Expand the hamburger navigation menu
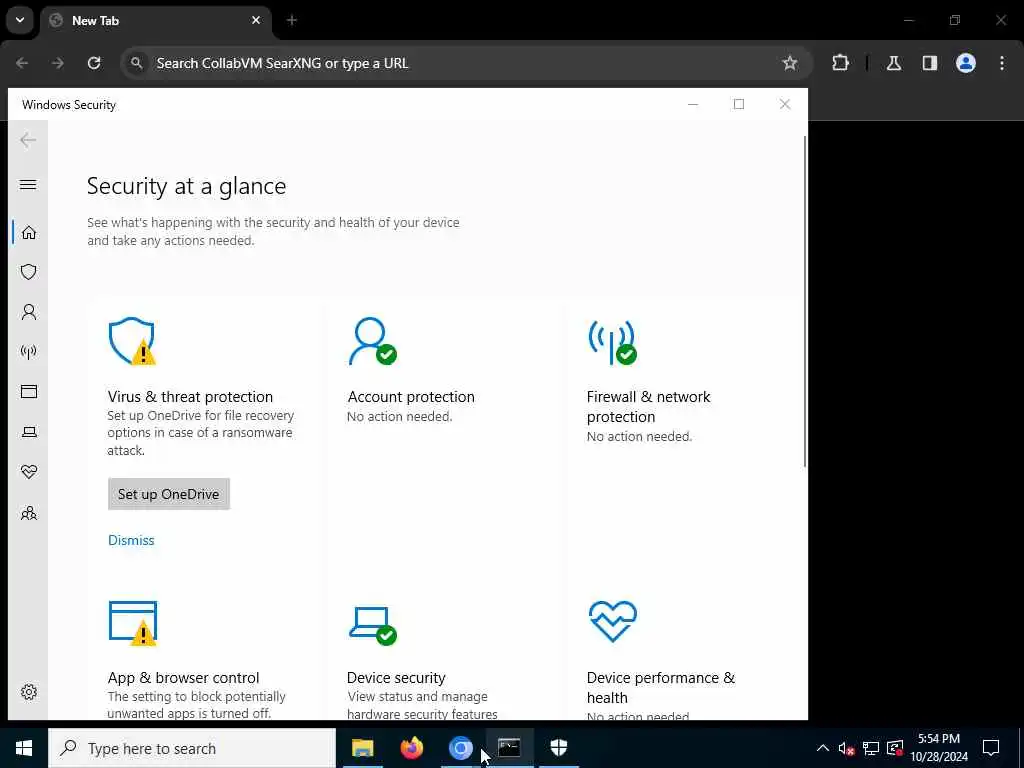Screen dimensions: 1024x768 coord(28,185)
